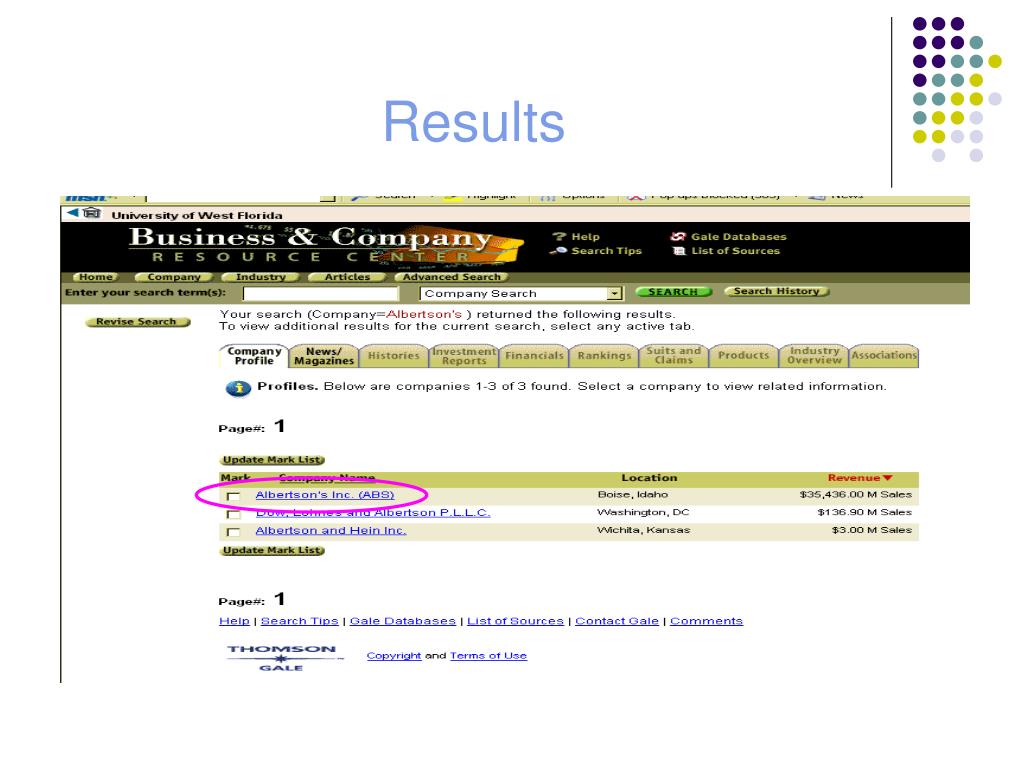Click the footer List of Sources link
Viewport: 1024px width, 768px height.
tap(515, 621)
